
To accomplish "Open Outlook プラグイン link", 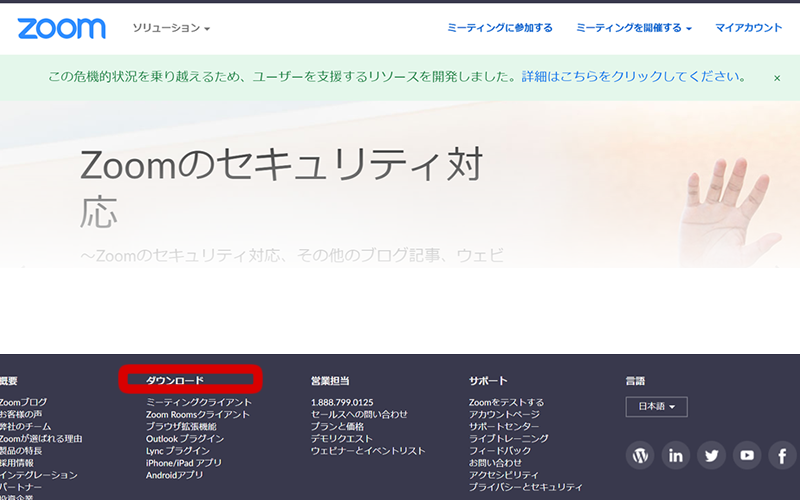I will 185,439.
